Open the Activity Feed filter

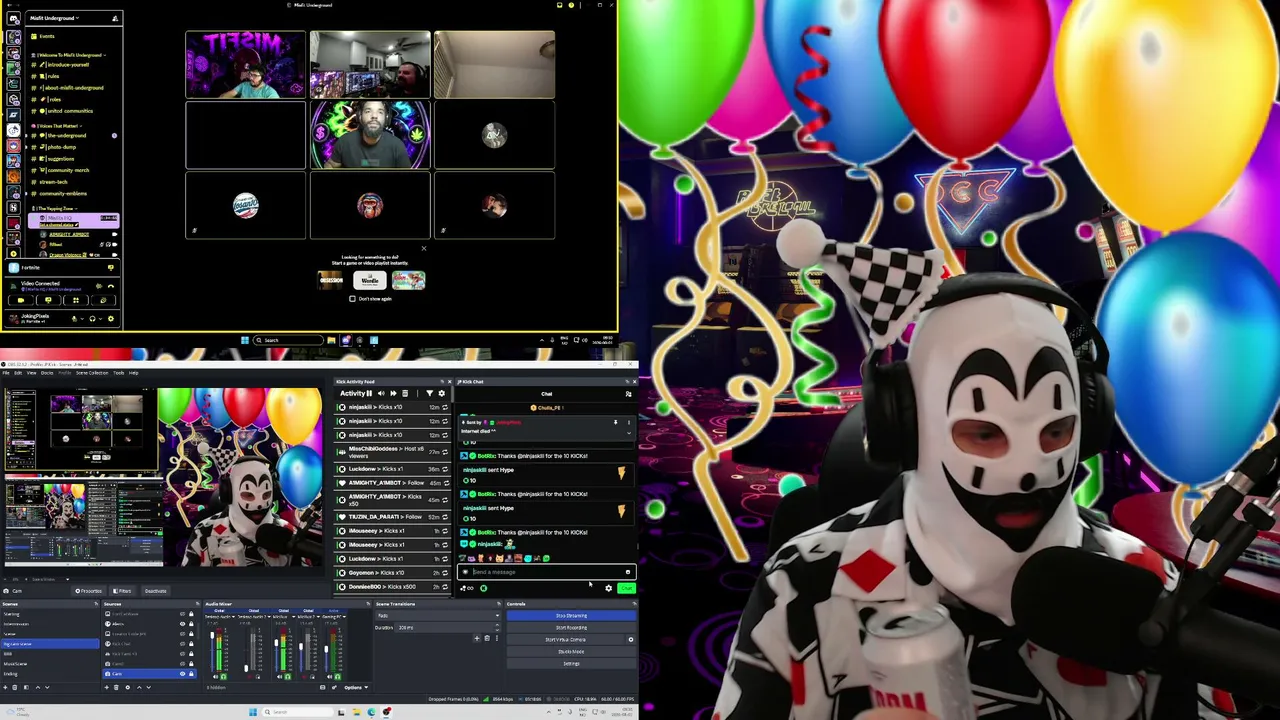click(x=430, y=393)
